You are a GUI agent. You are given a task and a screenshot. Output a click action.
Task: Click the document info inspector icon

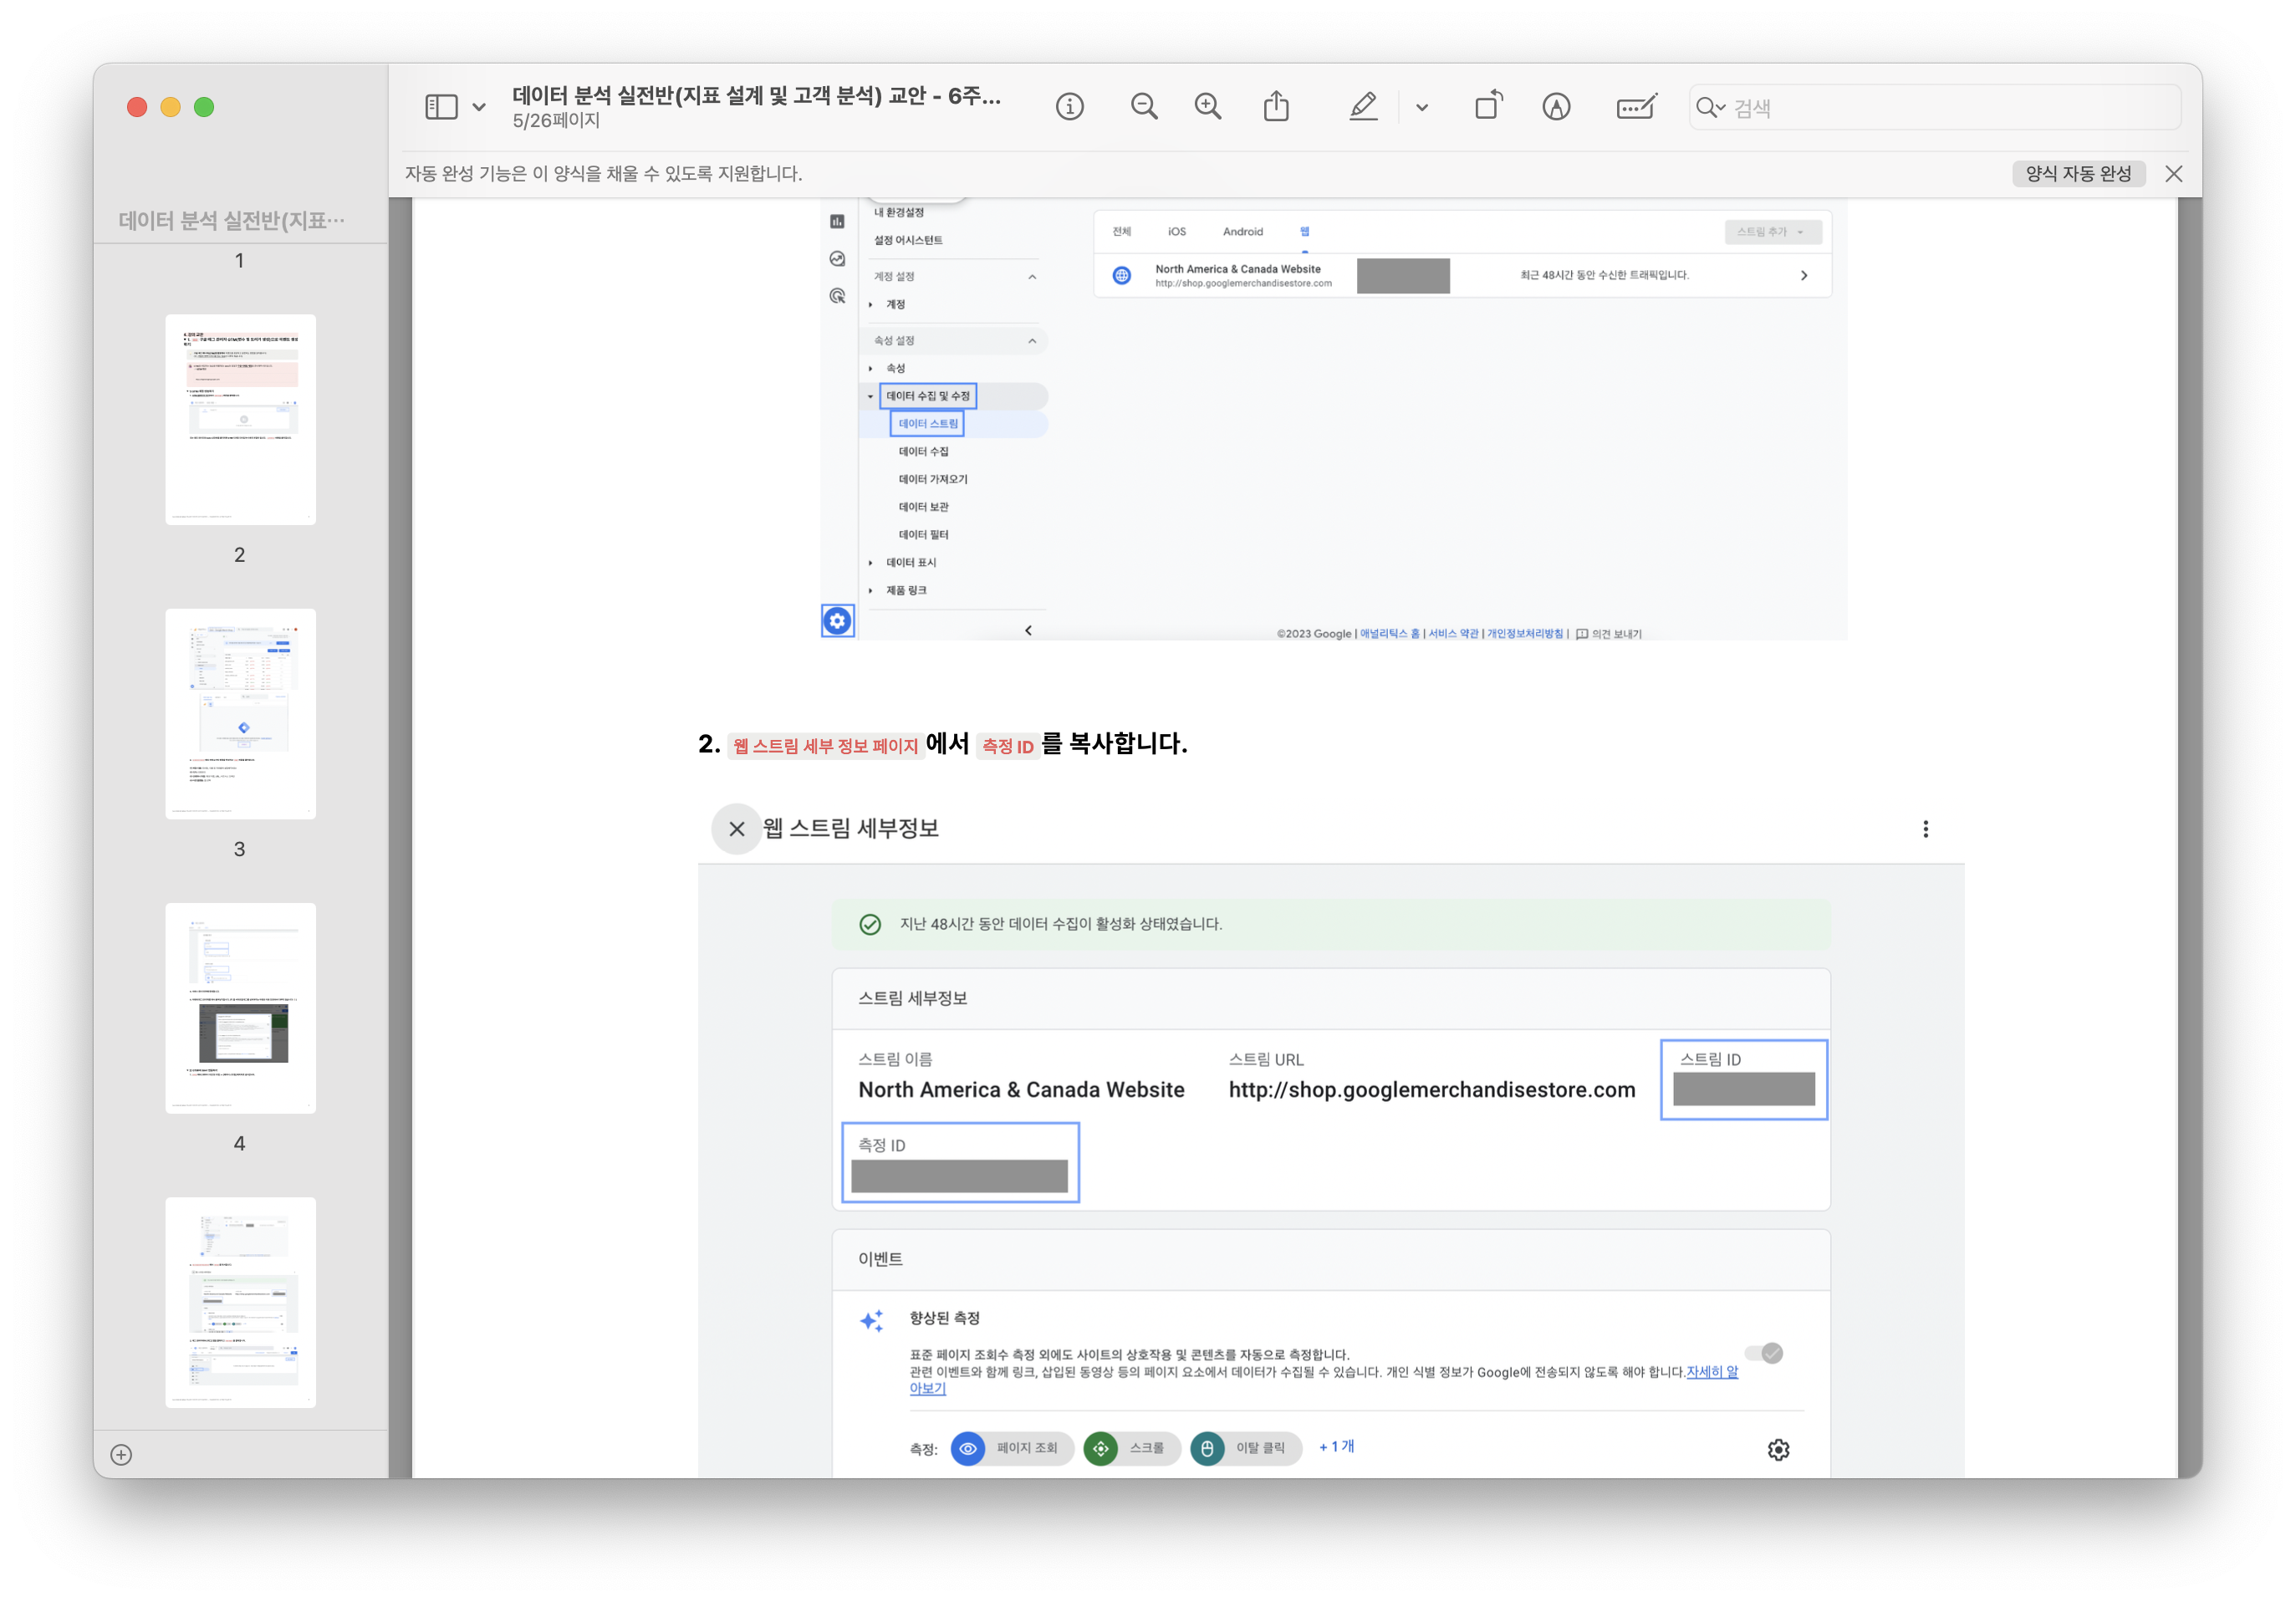coord(1069,107)
